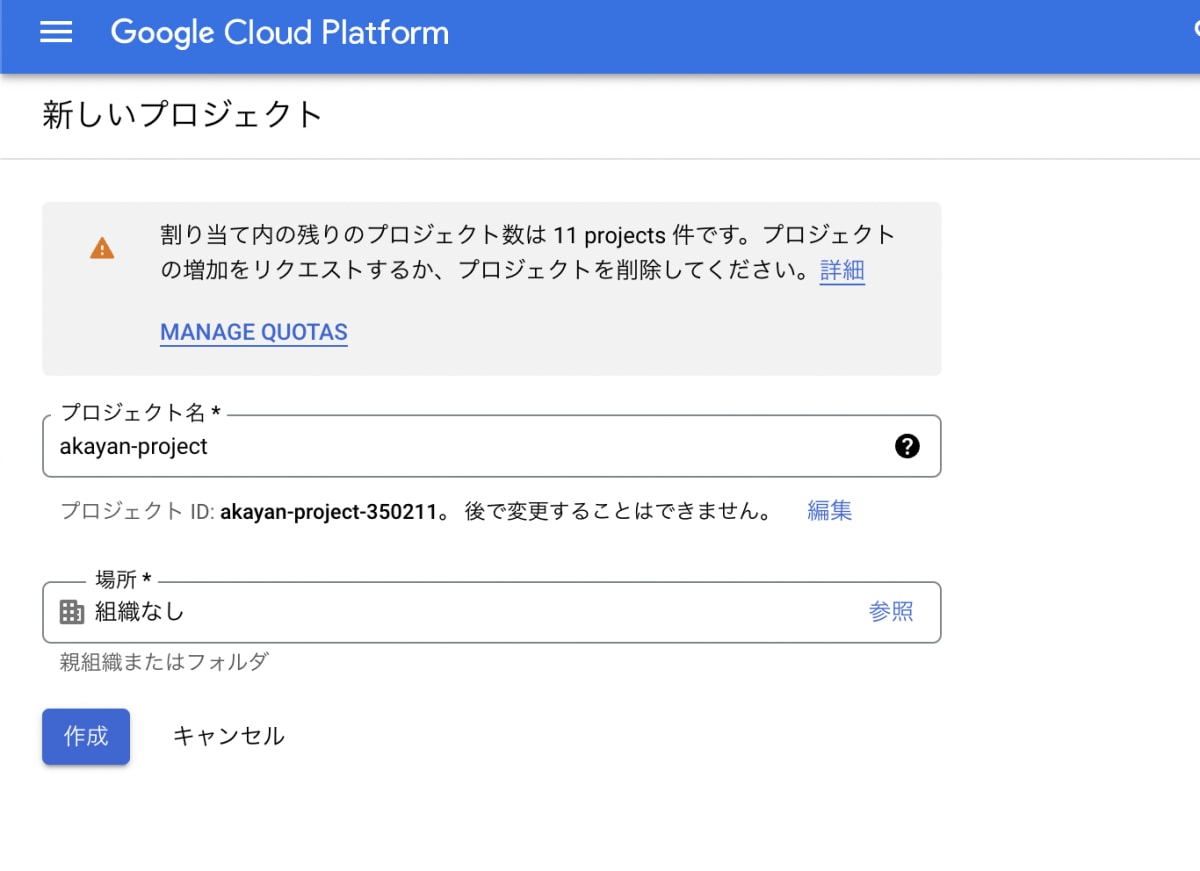Click the akayan-project-350211 project ID text

(x=329, y=512)
